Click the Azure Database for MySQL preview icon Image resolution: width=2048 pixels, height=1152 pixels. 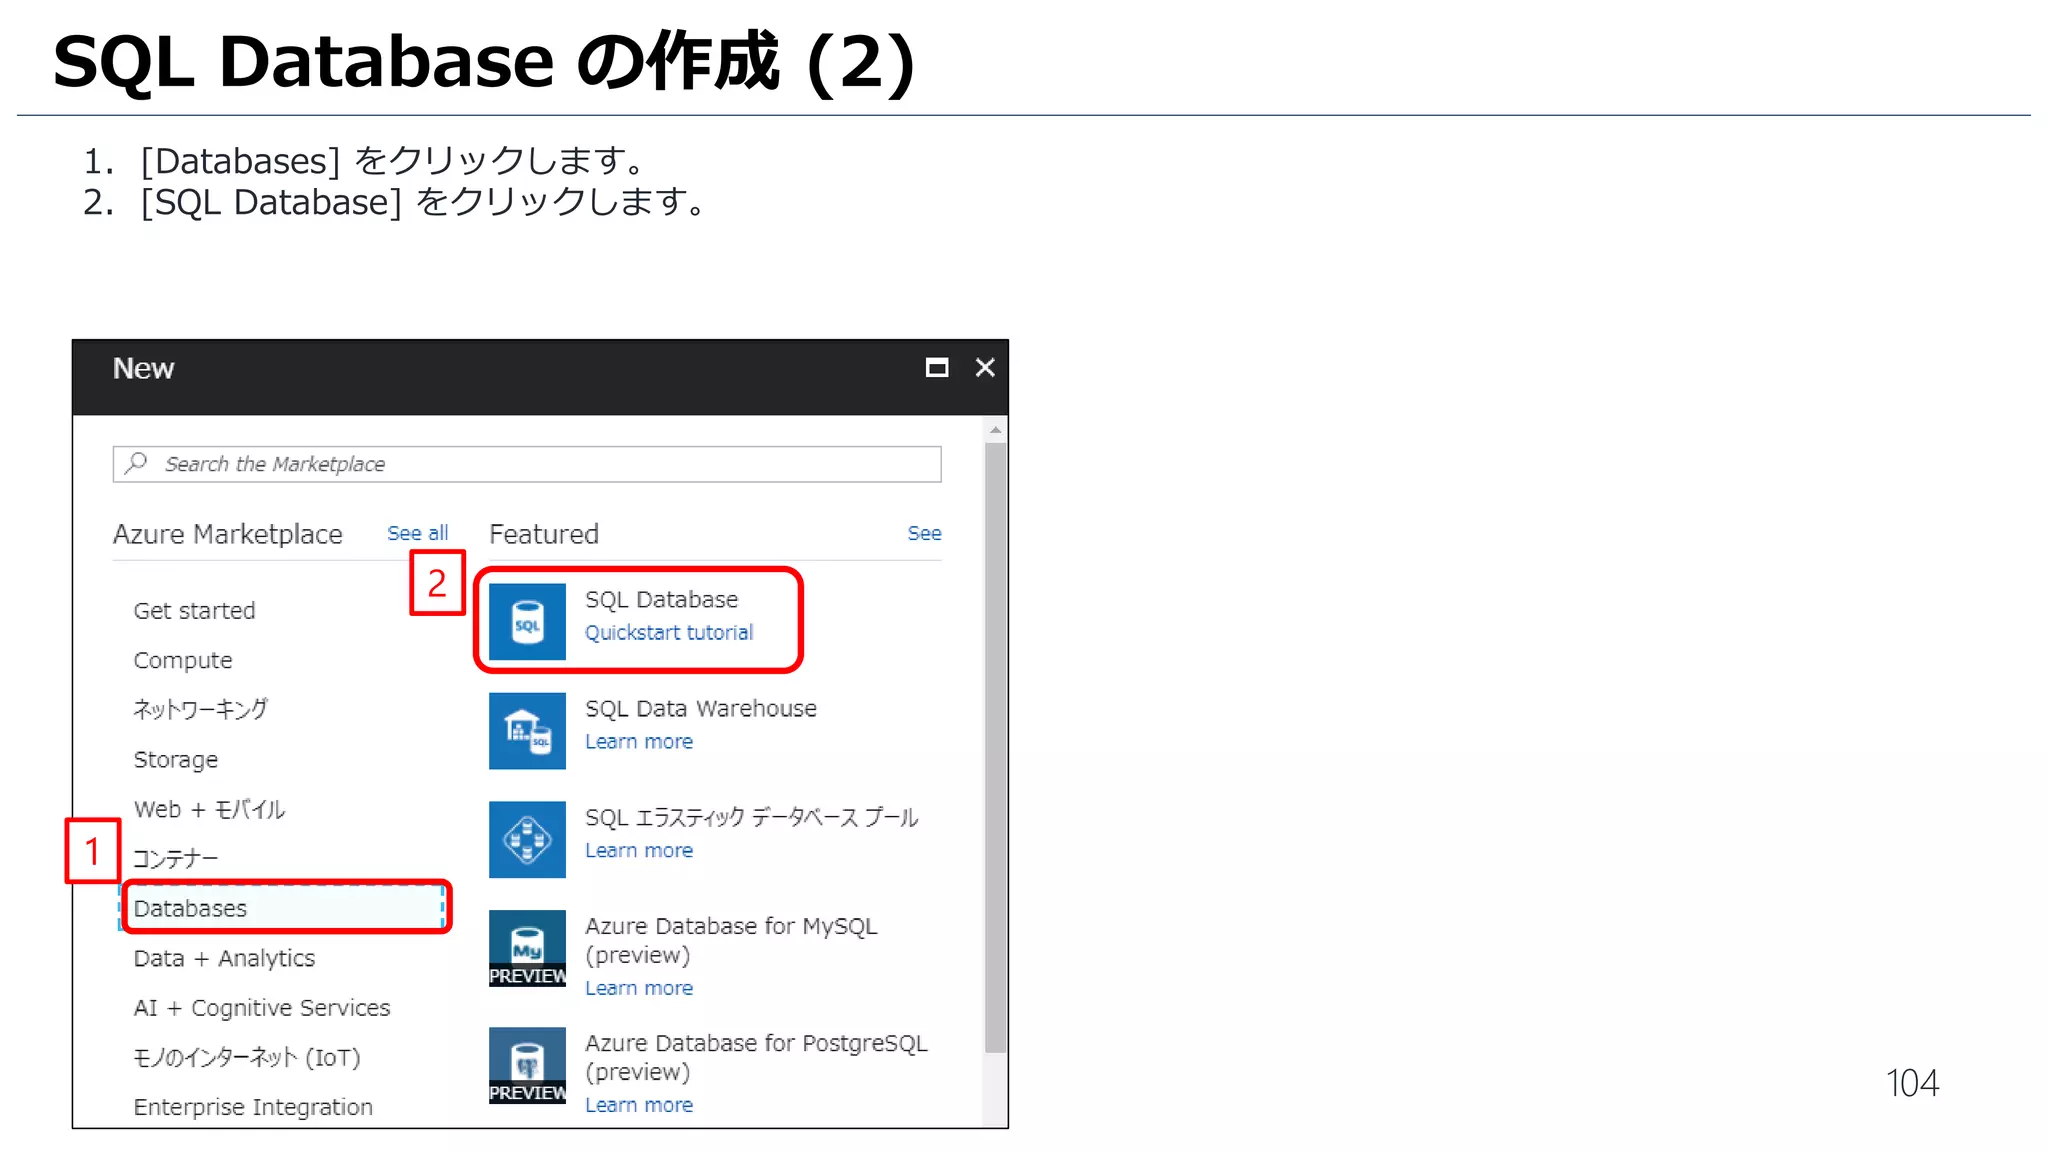527,948
